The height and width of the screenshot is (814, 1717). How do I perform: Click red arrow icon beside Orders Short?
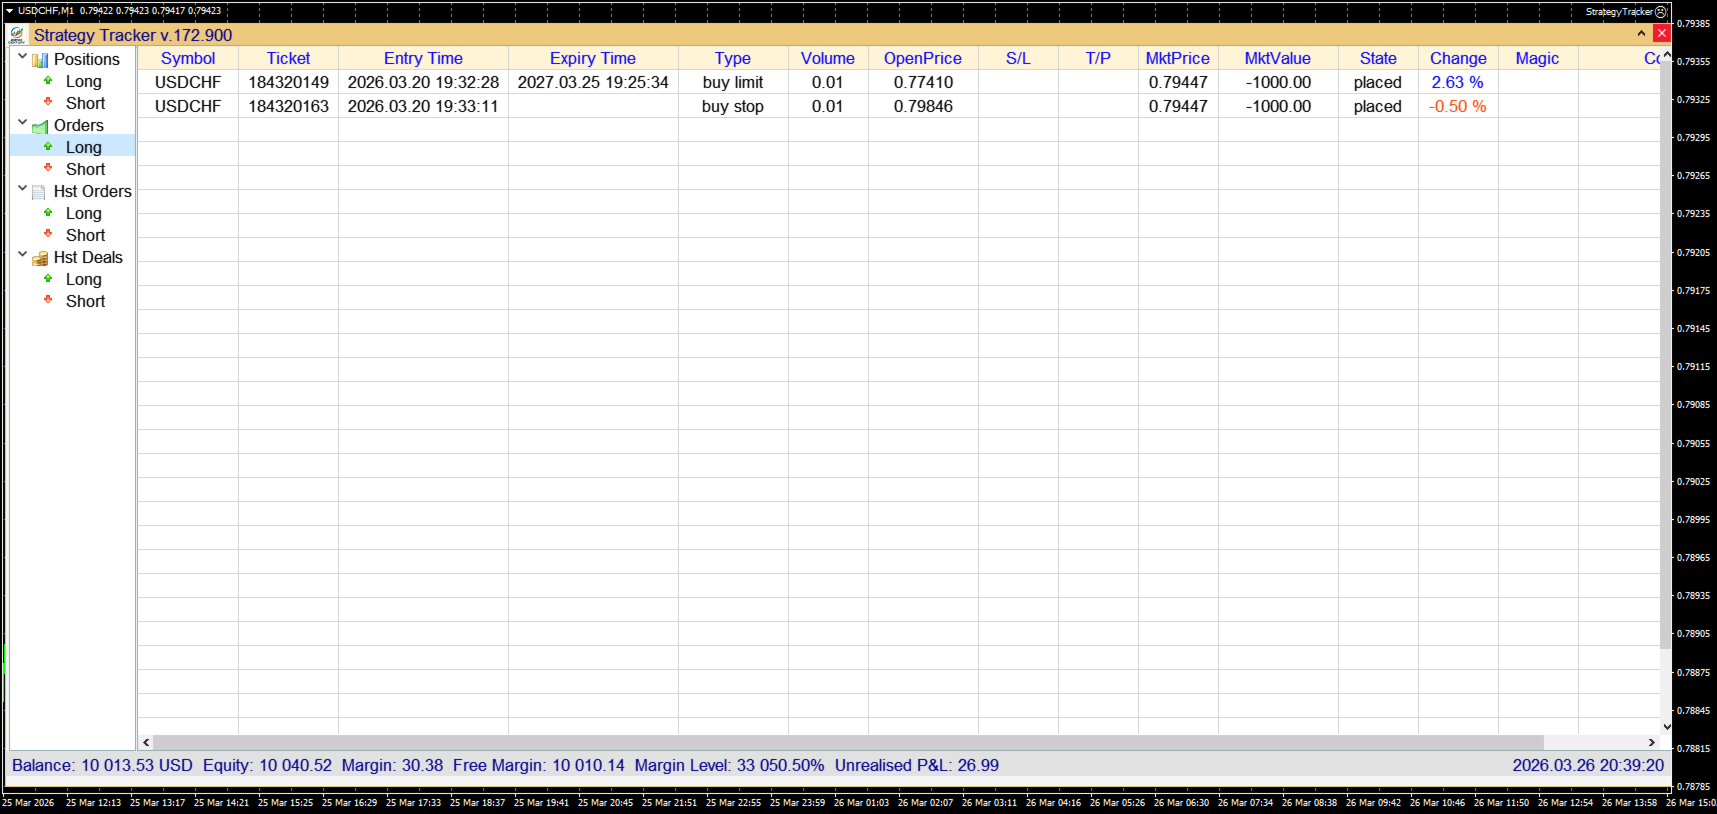pyautogui.click(x=48, y=167)
